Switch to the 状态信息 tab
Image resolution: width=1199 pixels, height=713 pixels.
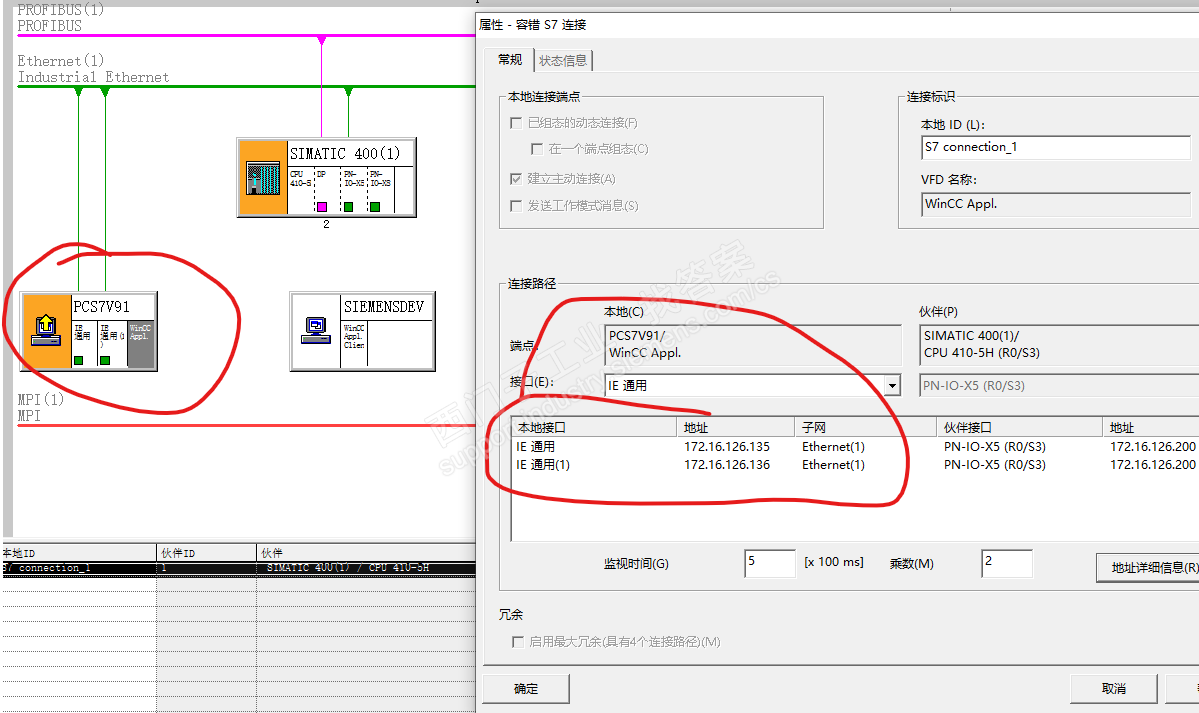coord(563,60)
